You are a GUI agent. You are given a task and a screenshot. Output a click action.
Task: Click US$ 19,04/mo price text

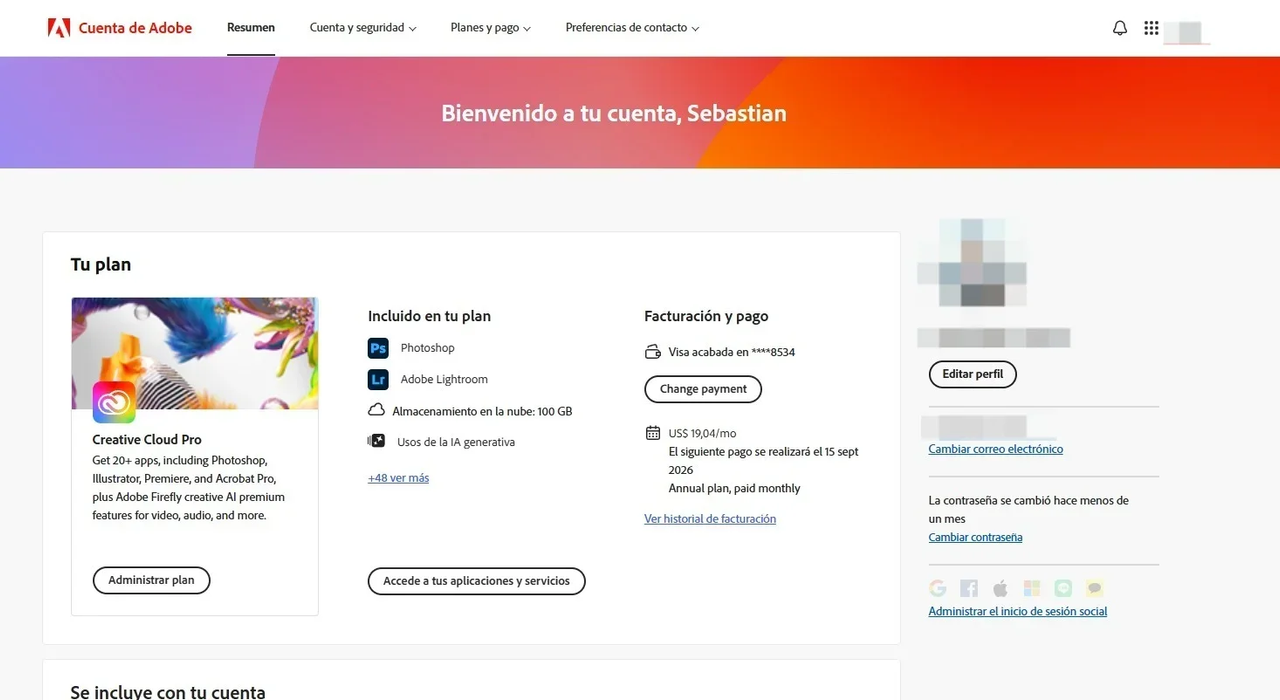[702, 433]
